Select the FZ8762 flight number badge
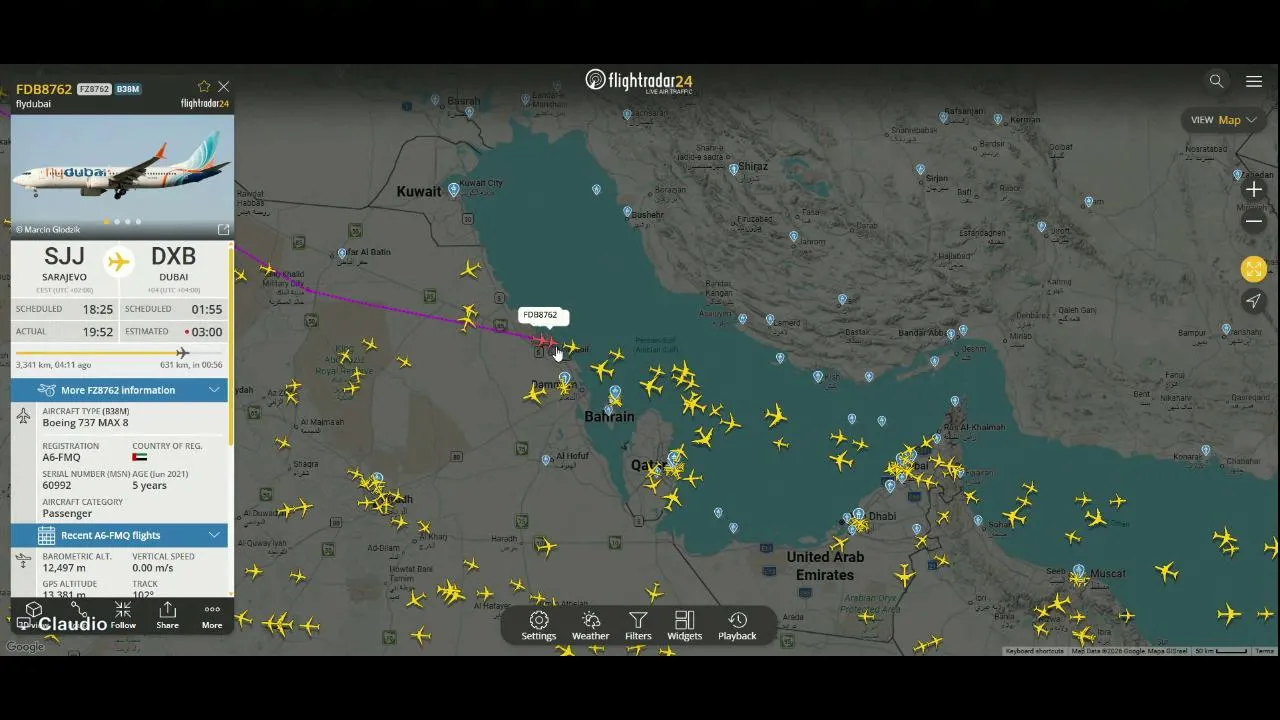 (x=94, y=89)
